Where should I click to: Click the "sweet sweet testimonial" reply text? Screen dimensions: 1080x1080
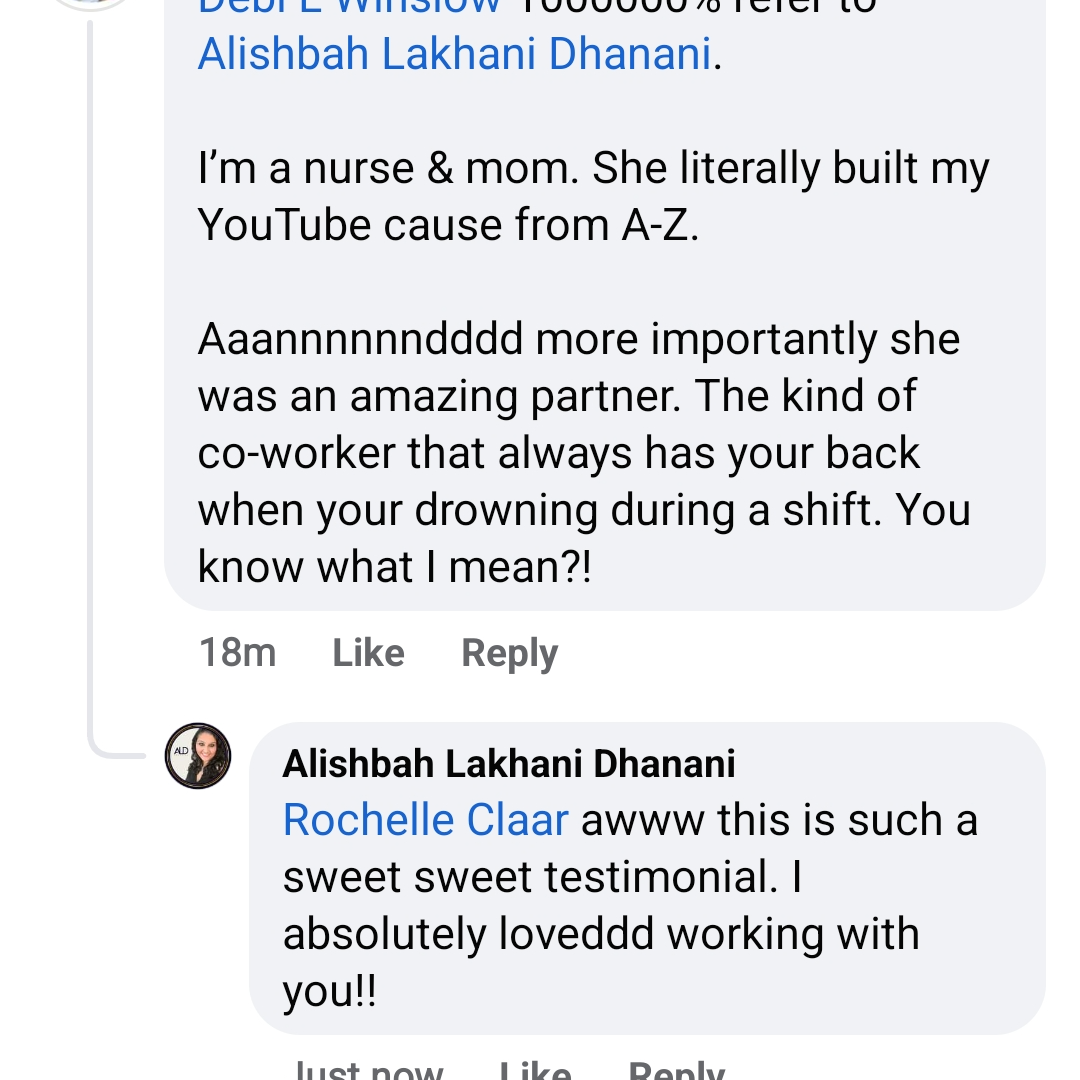(530, 877)
